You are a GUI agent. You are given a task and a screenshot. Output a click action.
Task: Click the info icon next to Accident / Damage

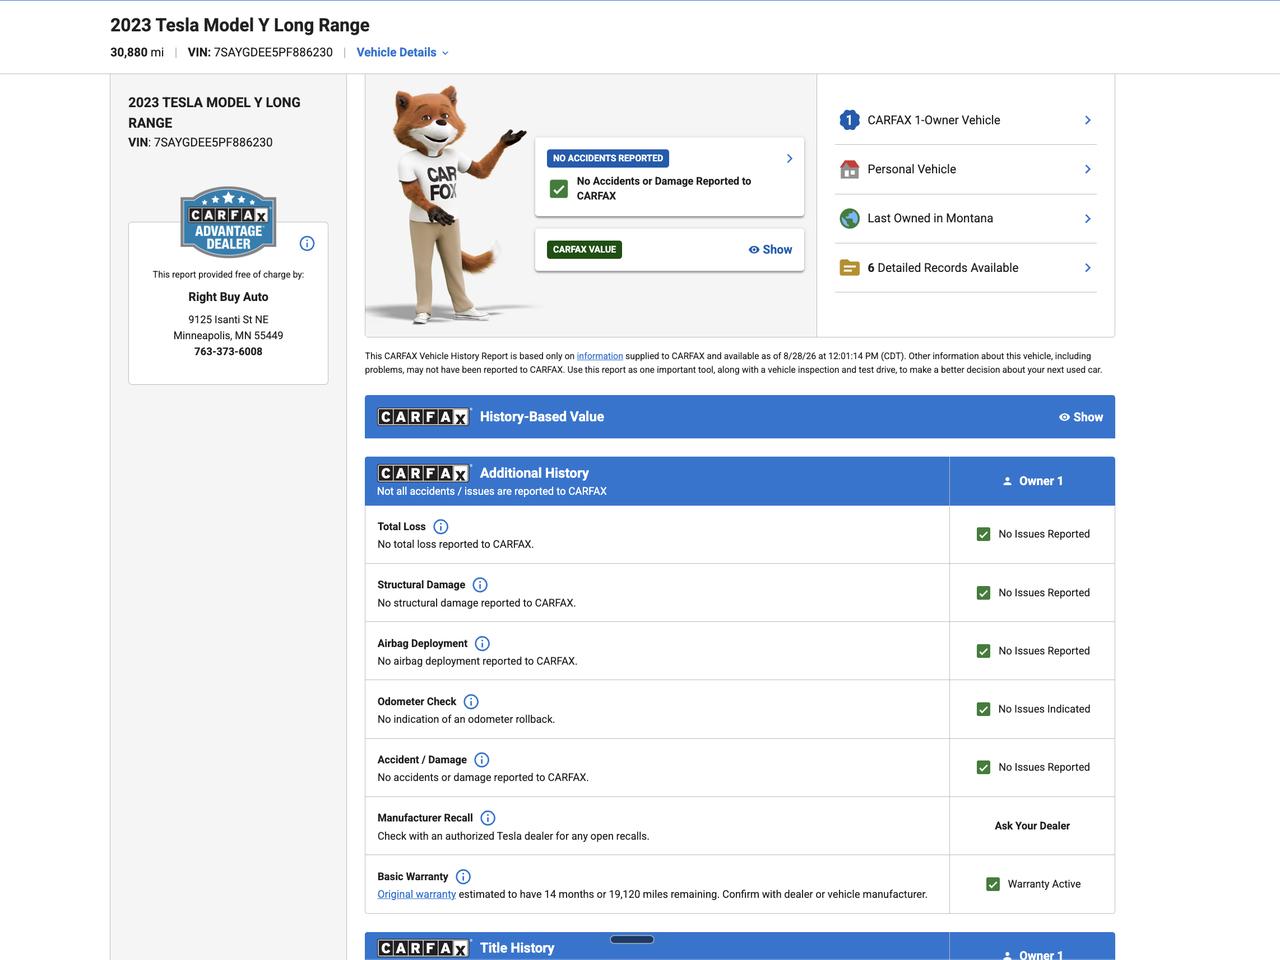click(x=482, y=760)
